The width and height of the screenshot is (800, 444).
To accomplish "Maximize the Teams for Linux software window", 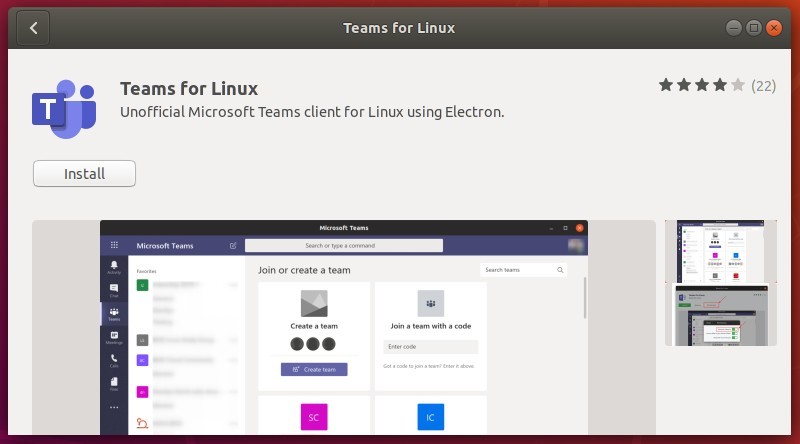I will click(754, 28).
